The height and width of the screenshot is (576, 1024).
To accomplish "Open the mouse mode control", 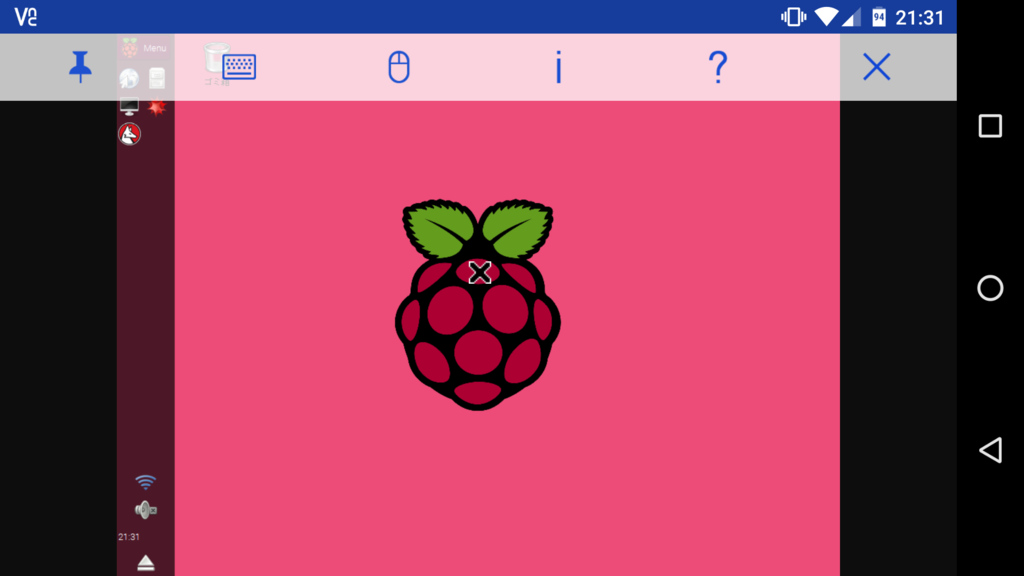I will [x=399, y=67].
